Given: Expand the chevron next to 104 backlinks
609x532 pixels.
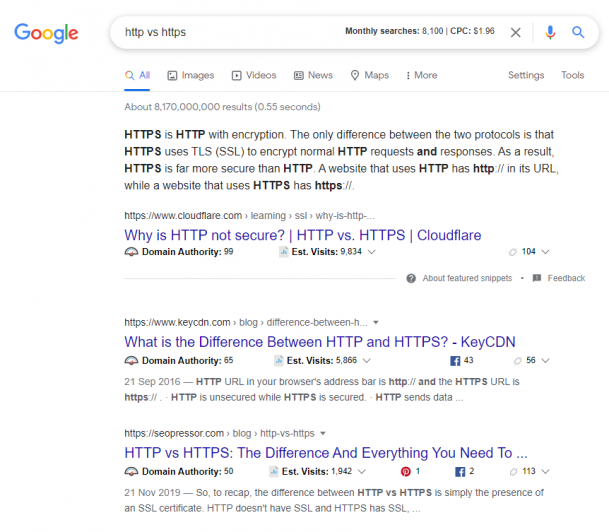Looking at the screenshot, I should [545, 252].
